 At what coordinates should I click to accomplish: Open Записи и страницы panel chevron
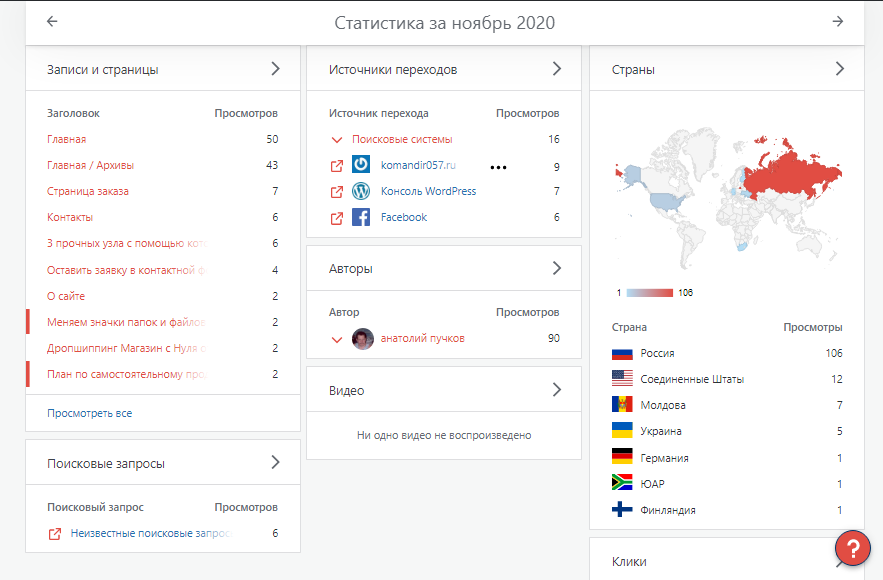point(275,69)
